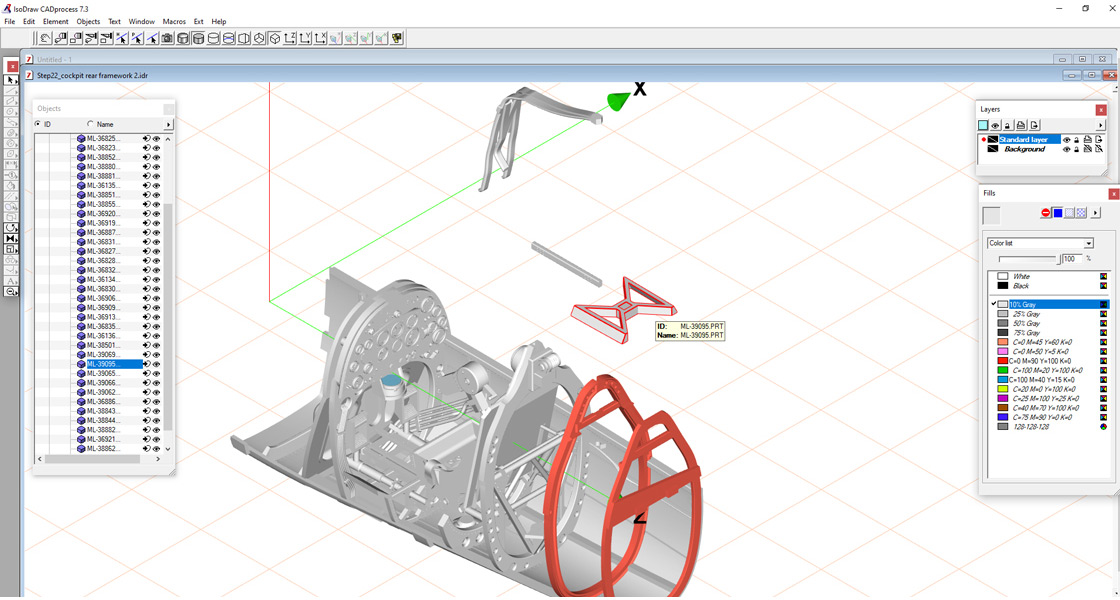Screen dimensions: 1120x600
Task: Select the Text tool in the left toolbox
Action: coord(11,281)
